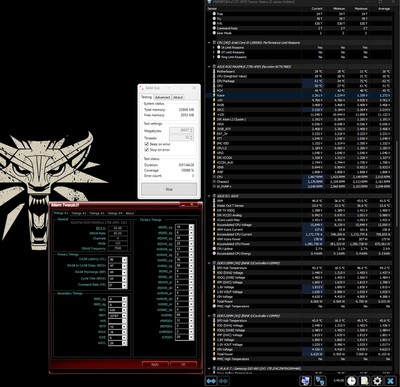
Task: Select the Testing tab in RAM Test
Action: tap(147, 97)
